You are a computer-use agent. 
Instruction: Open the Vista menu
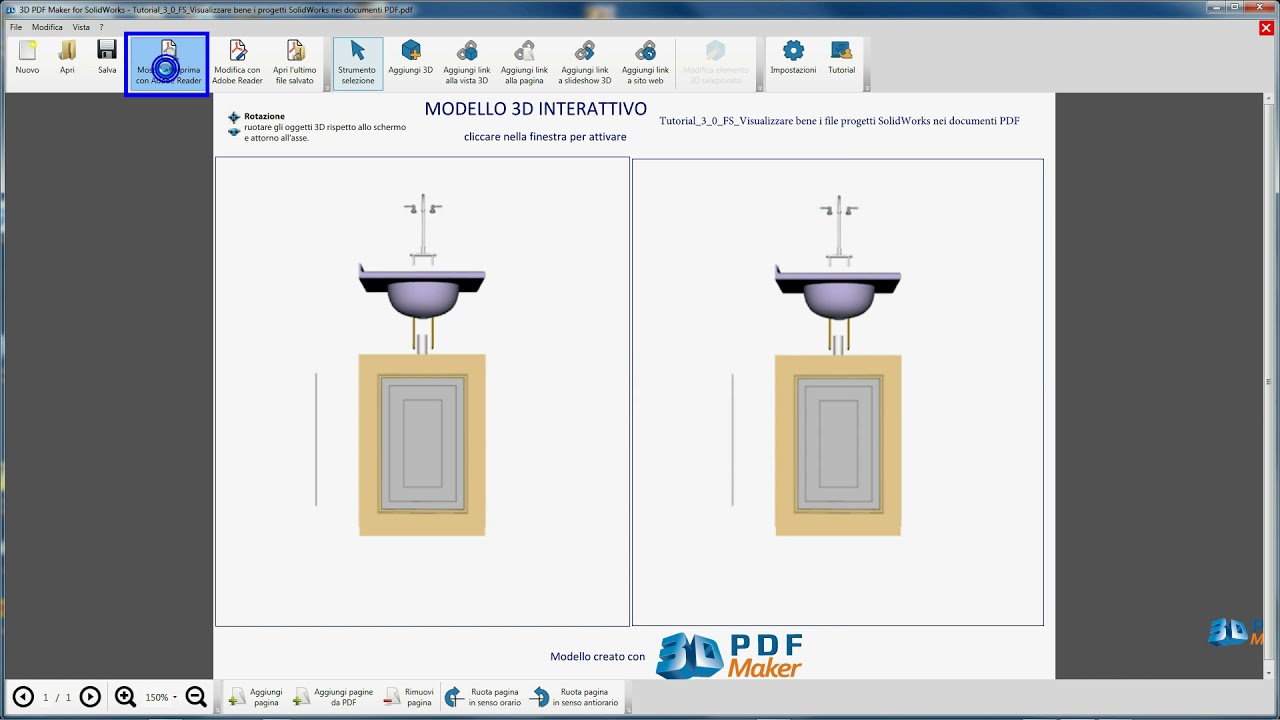pos(81,27)
